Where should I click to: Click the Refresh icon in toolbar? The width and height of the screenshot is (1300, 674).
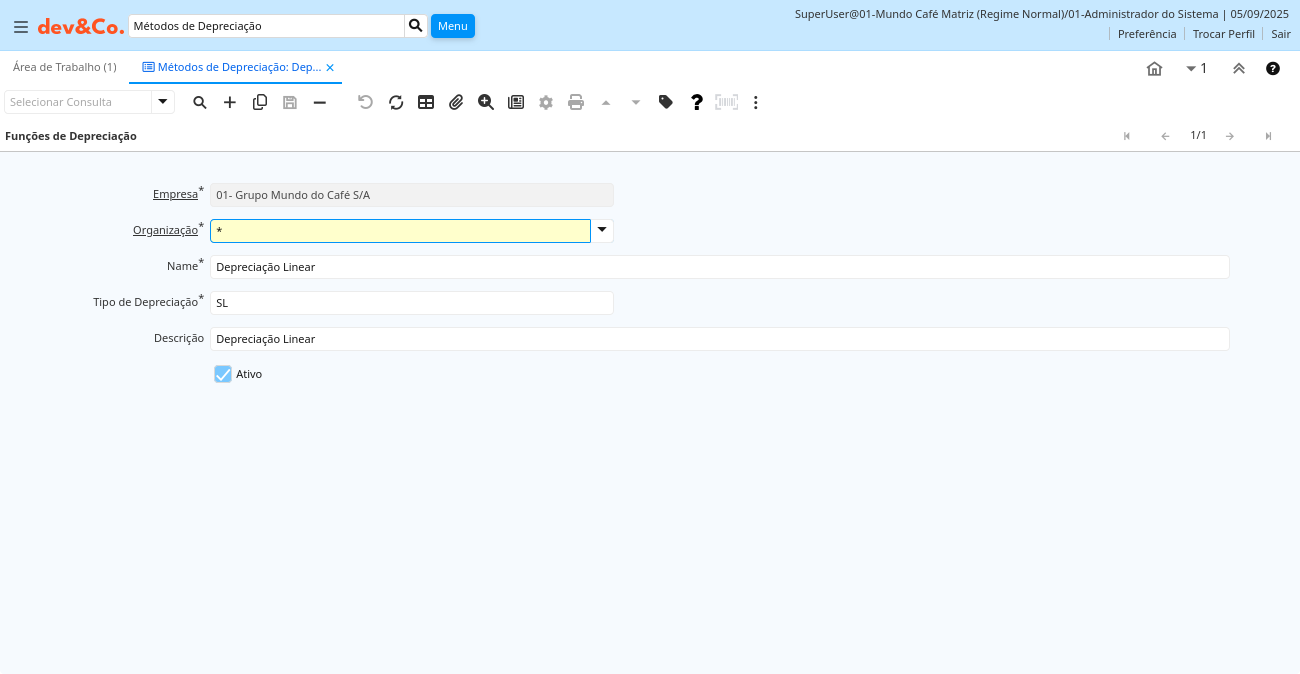point(396,102)
